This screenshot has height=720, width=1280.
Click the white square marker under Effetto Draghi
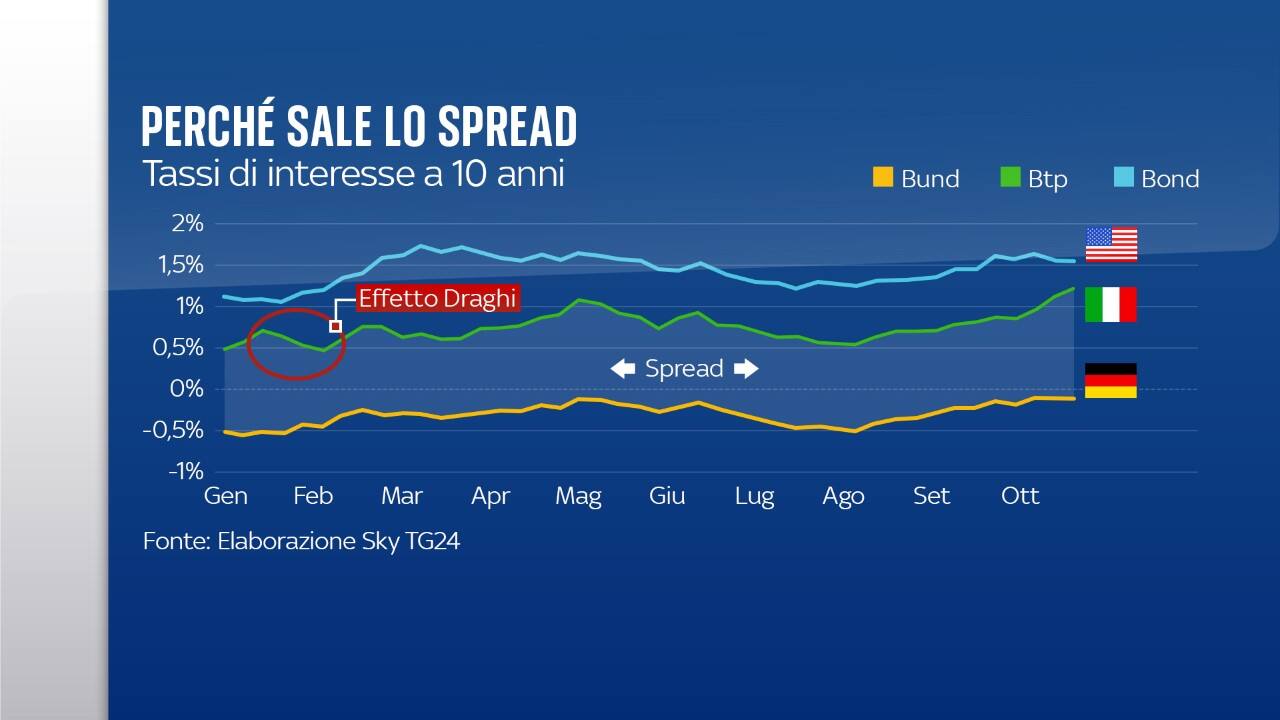point(336,326)
